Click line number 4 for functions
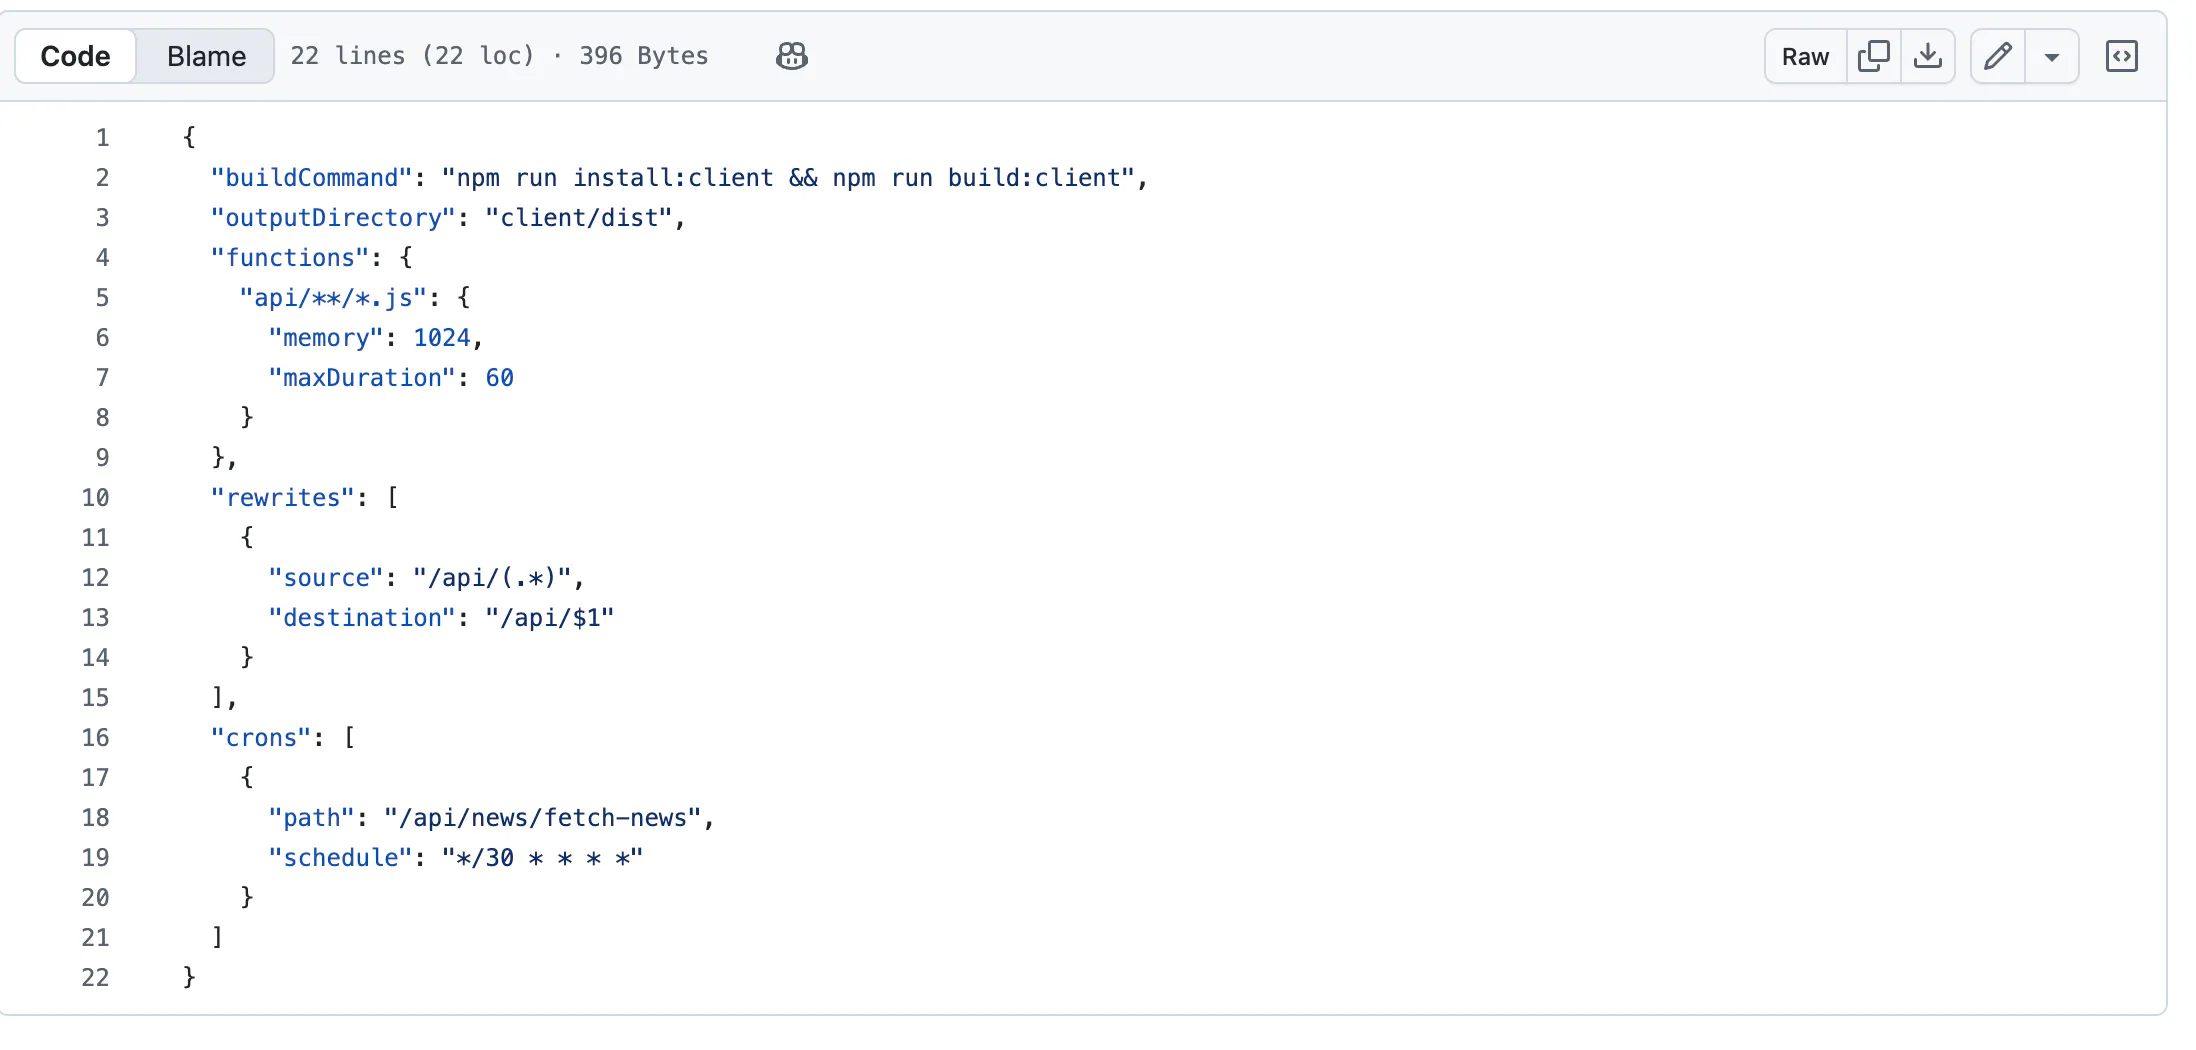 click(x=102, y=257)
